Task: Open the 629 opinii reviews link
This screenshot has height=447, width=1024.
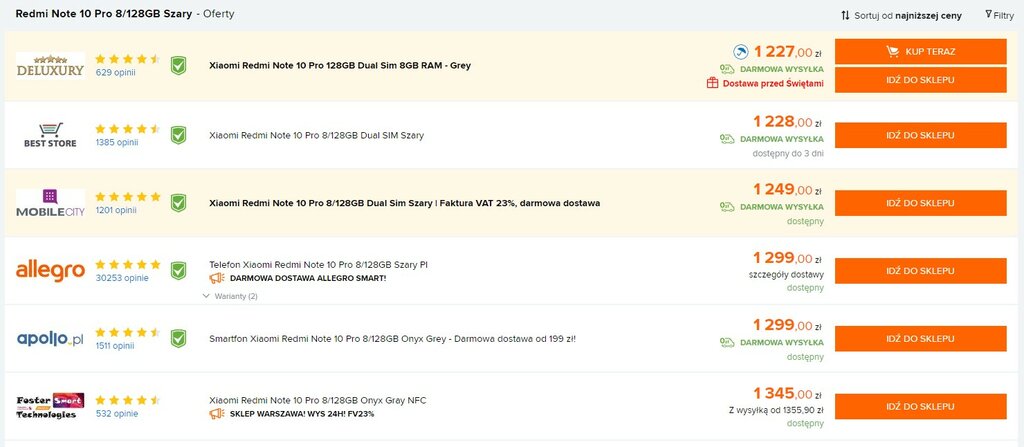Action: pyautogui.click(x=116, y=73)
